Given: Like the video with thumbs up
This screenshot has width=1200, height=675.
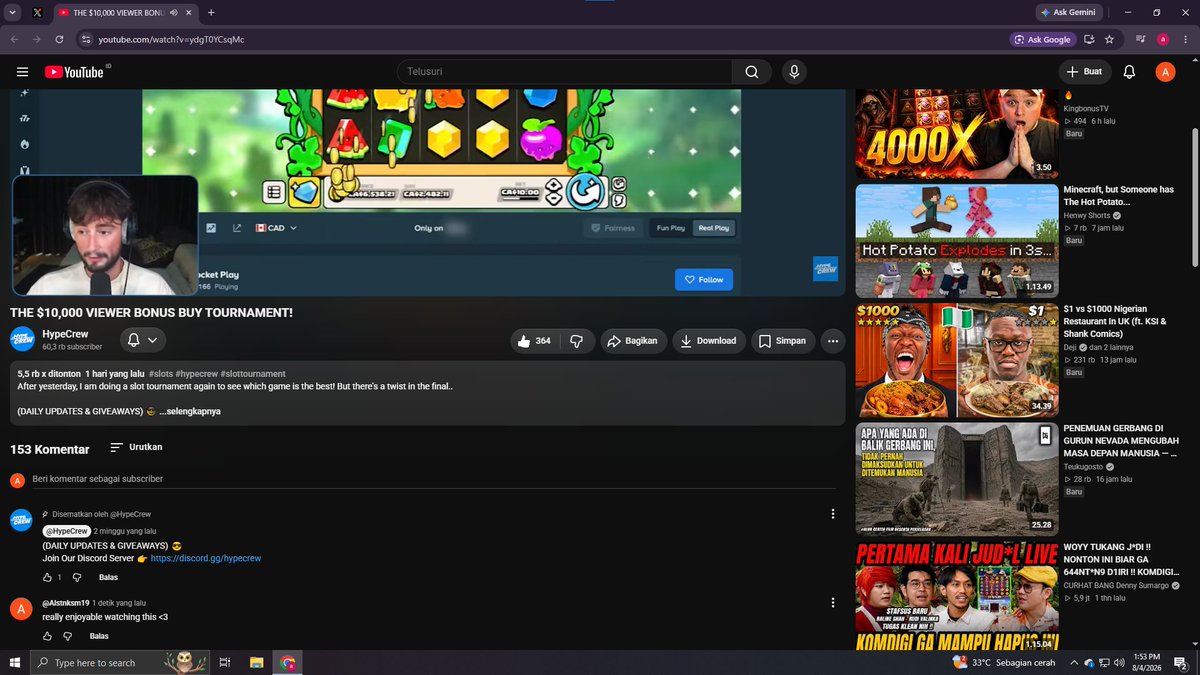Looking at the screenshot, I should pyautogui.click(x=535, y=341).
